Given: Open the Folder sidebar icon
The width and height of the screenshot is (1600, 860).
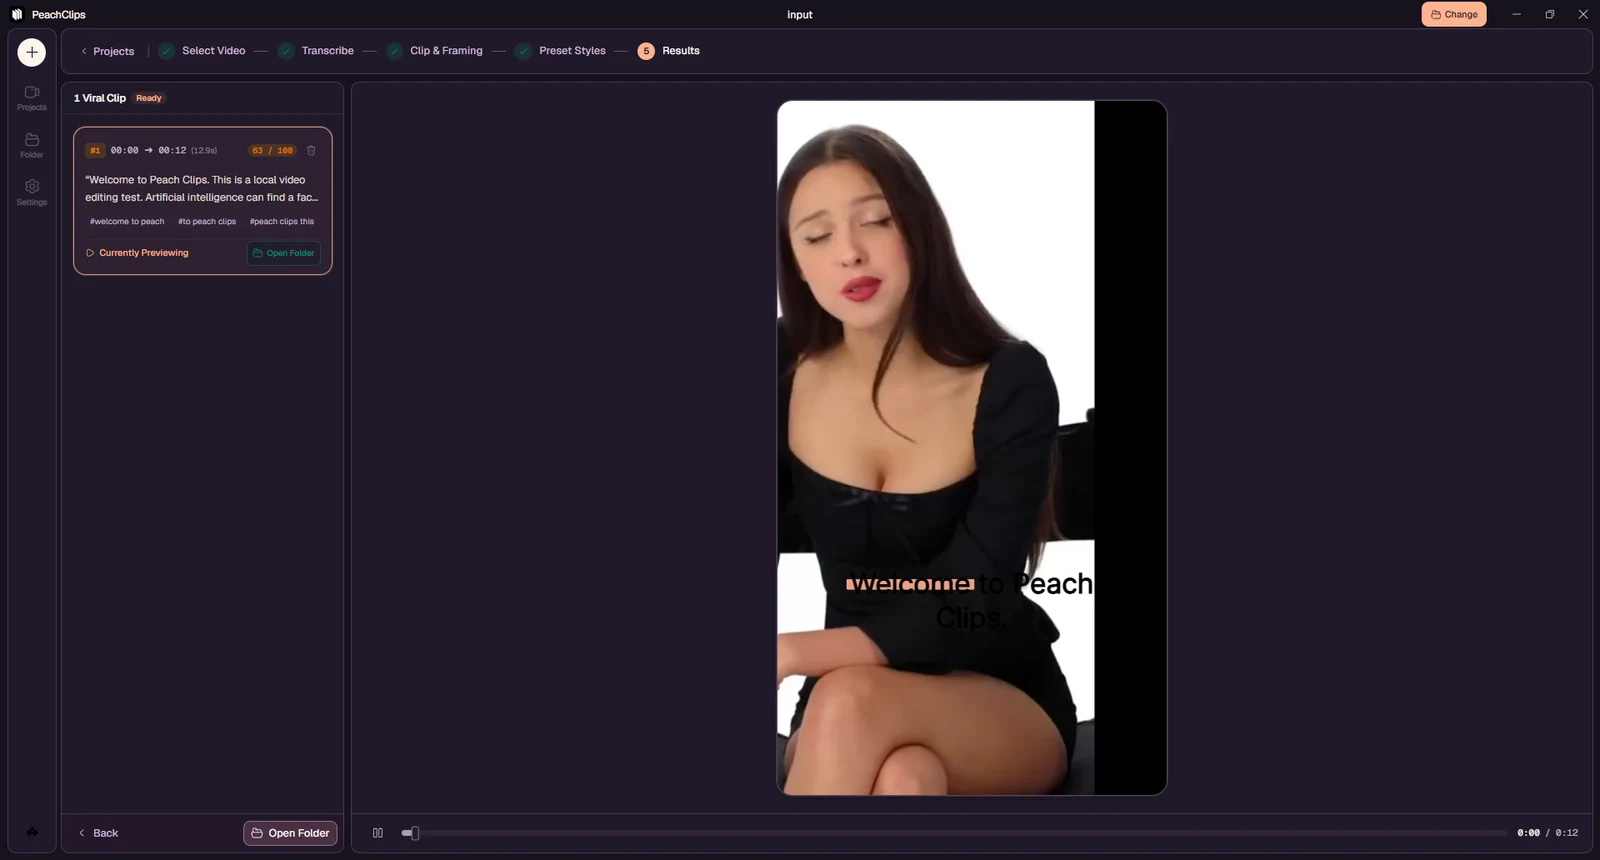Looking at the screenshot, I should pyautogui.click(x=32, y=145).
